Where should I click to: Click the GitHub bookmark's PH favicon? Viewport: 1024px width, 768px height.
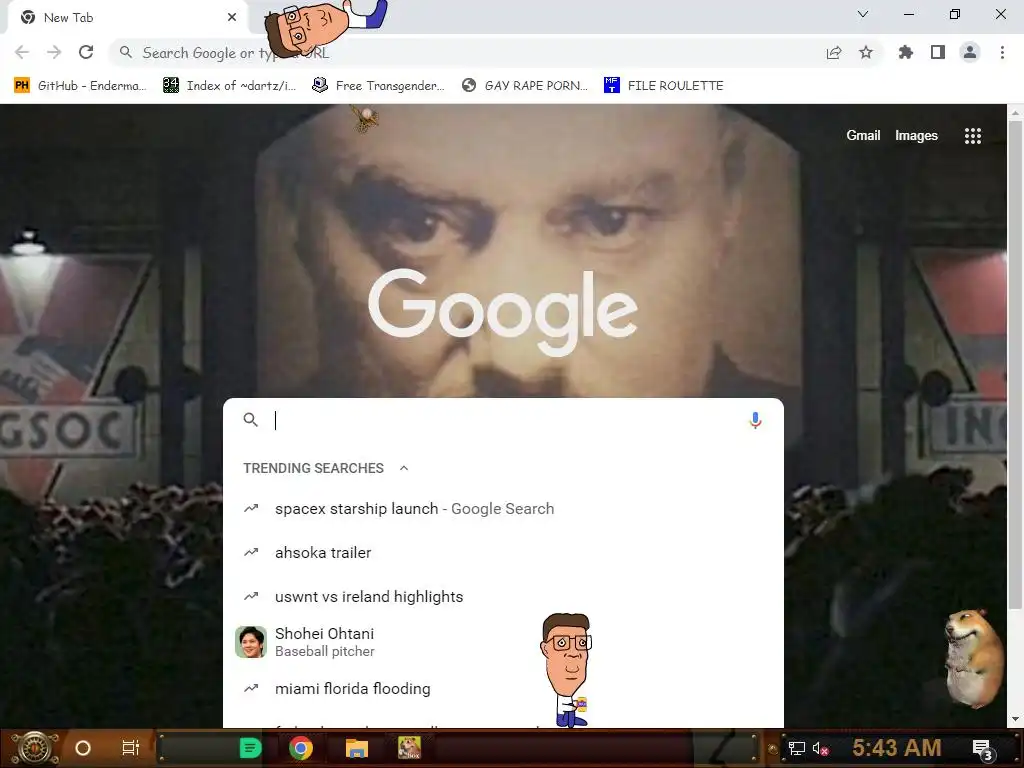22,86
